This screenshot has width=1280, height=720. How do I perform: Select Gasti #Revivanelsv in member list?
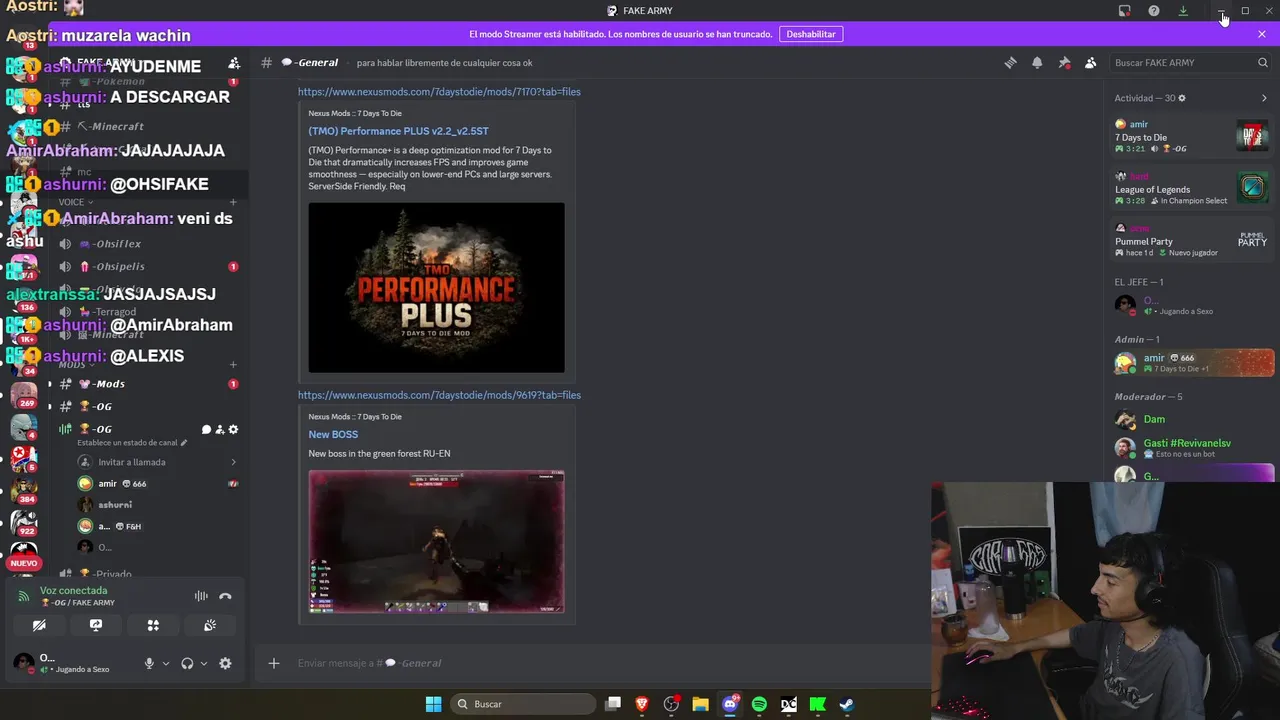click(1190, 448)
